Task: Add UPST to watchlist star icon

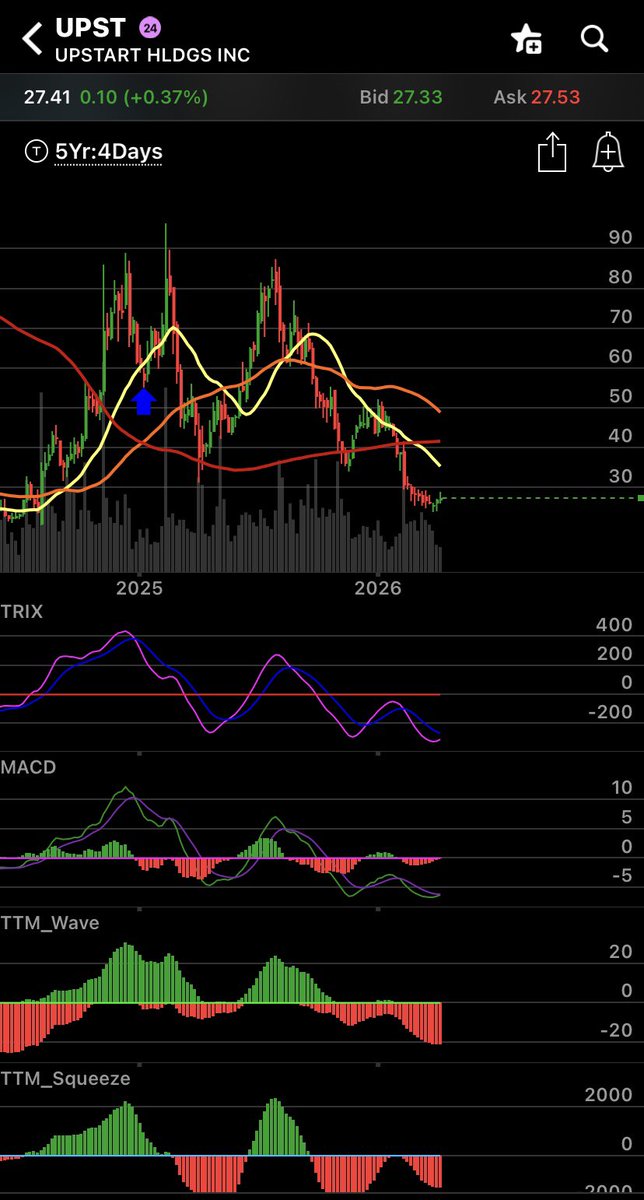Action: tap(527, 39)
